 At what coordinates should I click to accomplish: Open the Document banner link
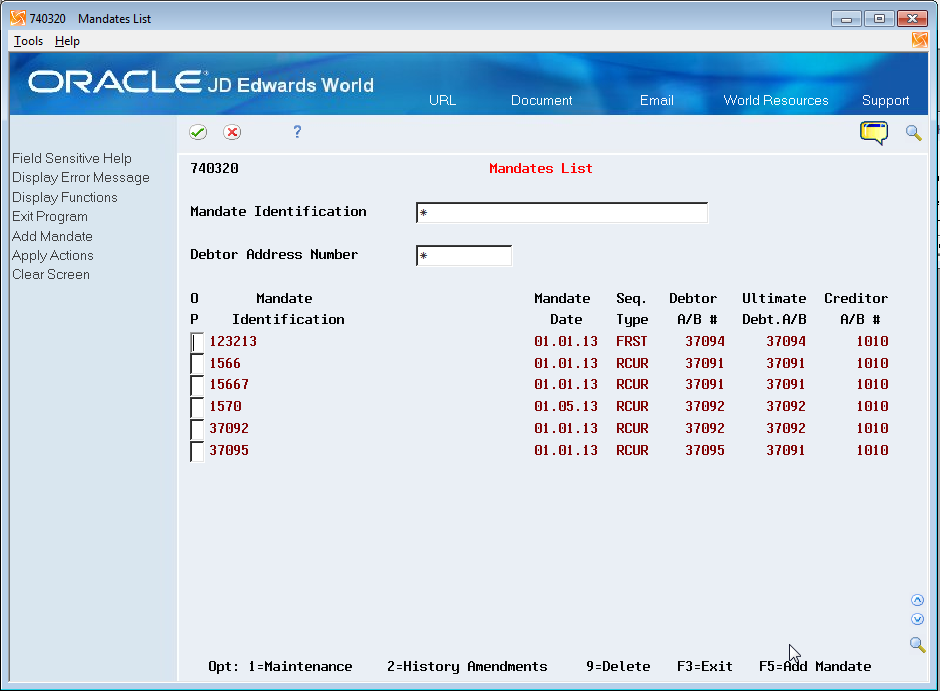pos(541,100)
